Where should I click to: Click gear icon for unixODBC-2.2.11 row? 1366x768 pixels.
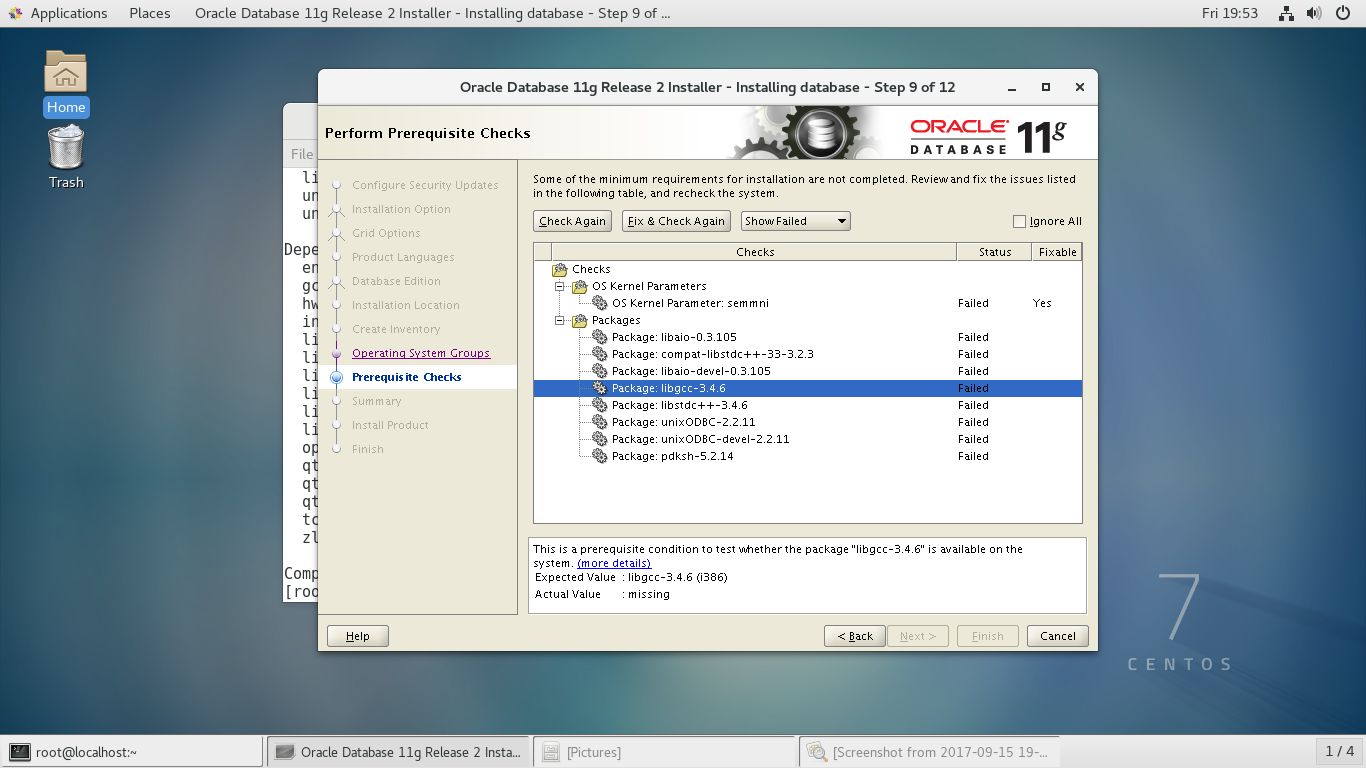coord(600,422)
